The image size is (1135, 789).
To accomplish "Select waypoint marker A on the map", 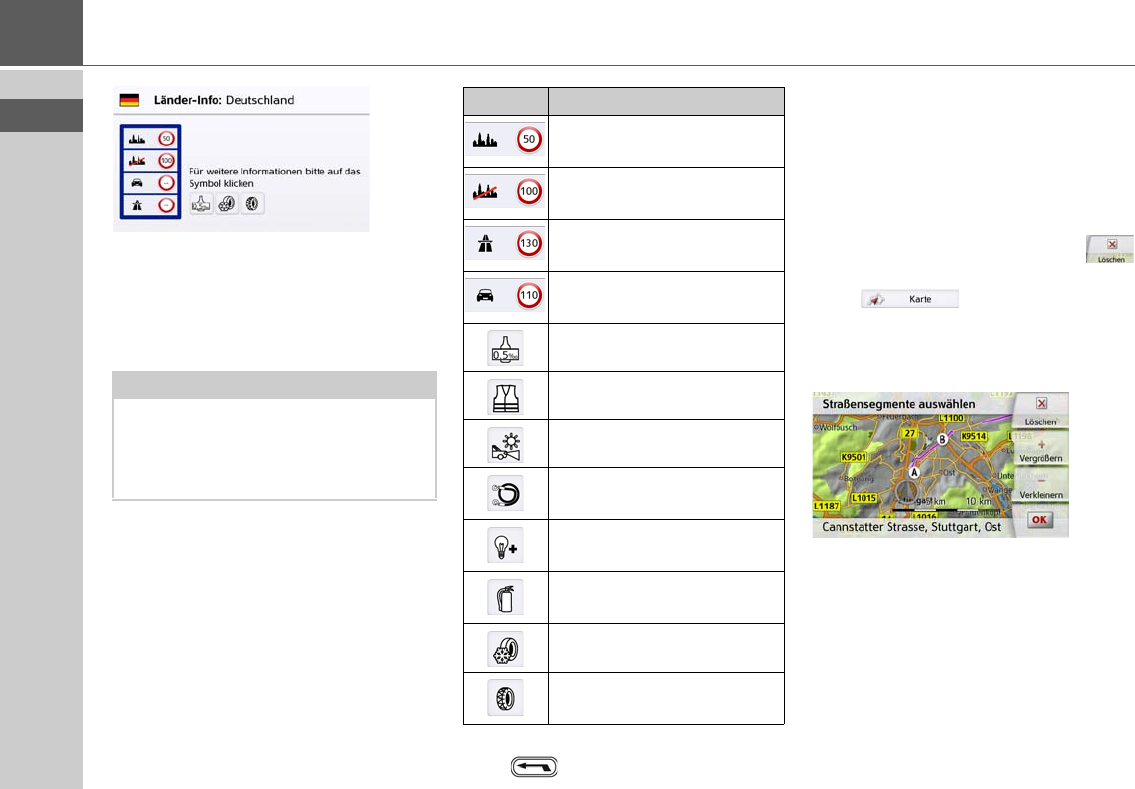I will coord(914,472).
